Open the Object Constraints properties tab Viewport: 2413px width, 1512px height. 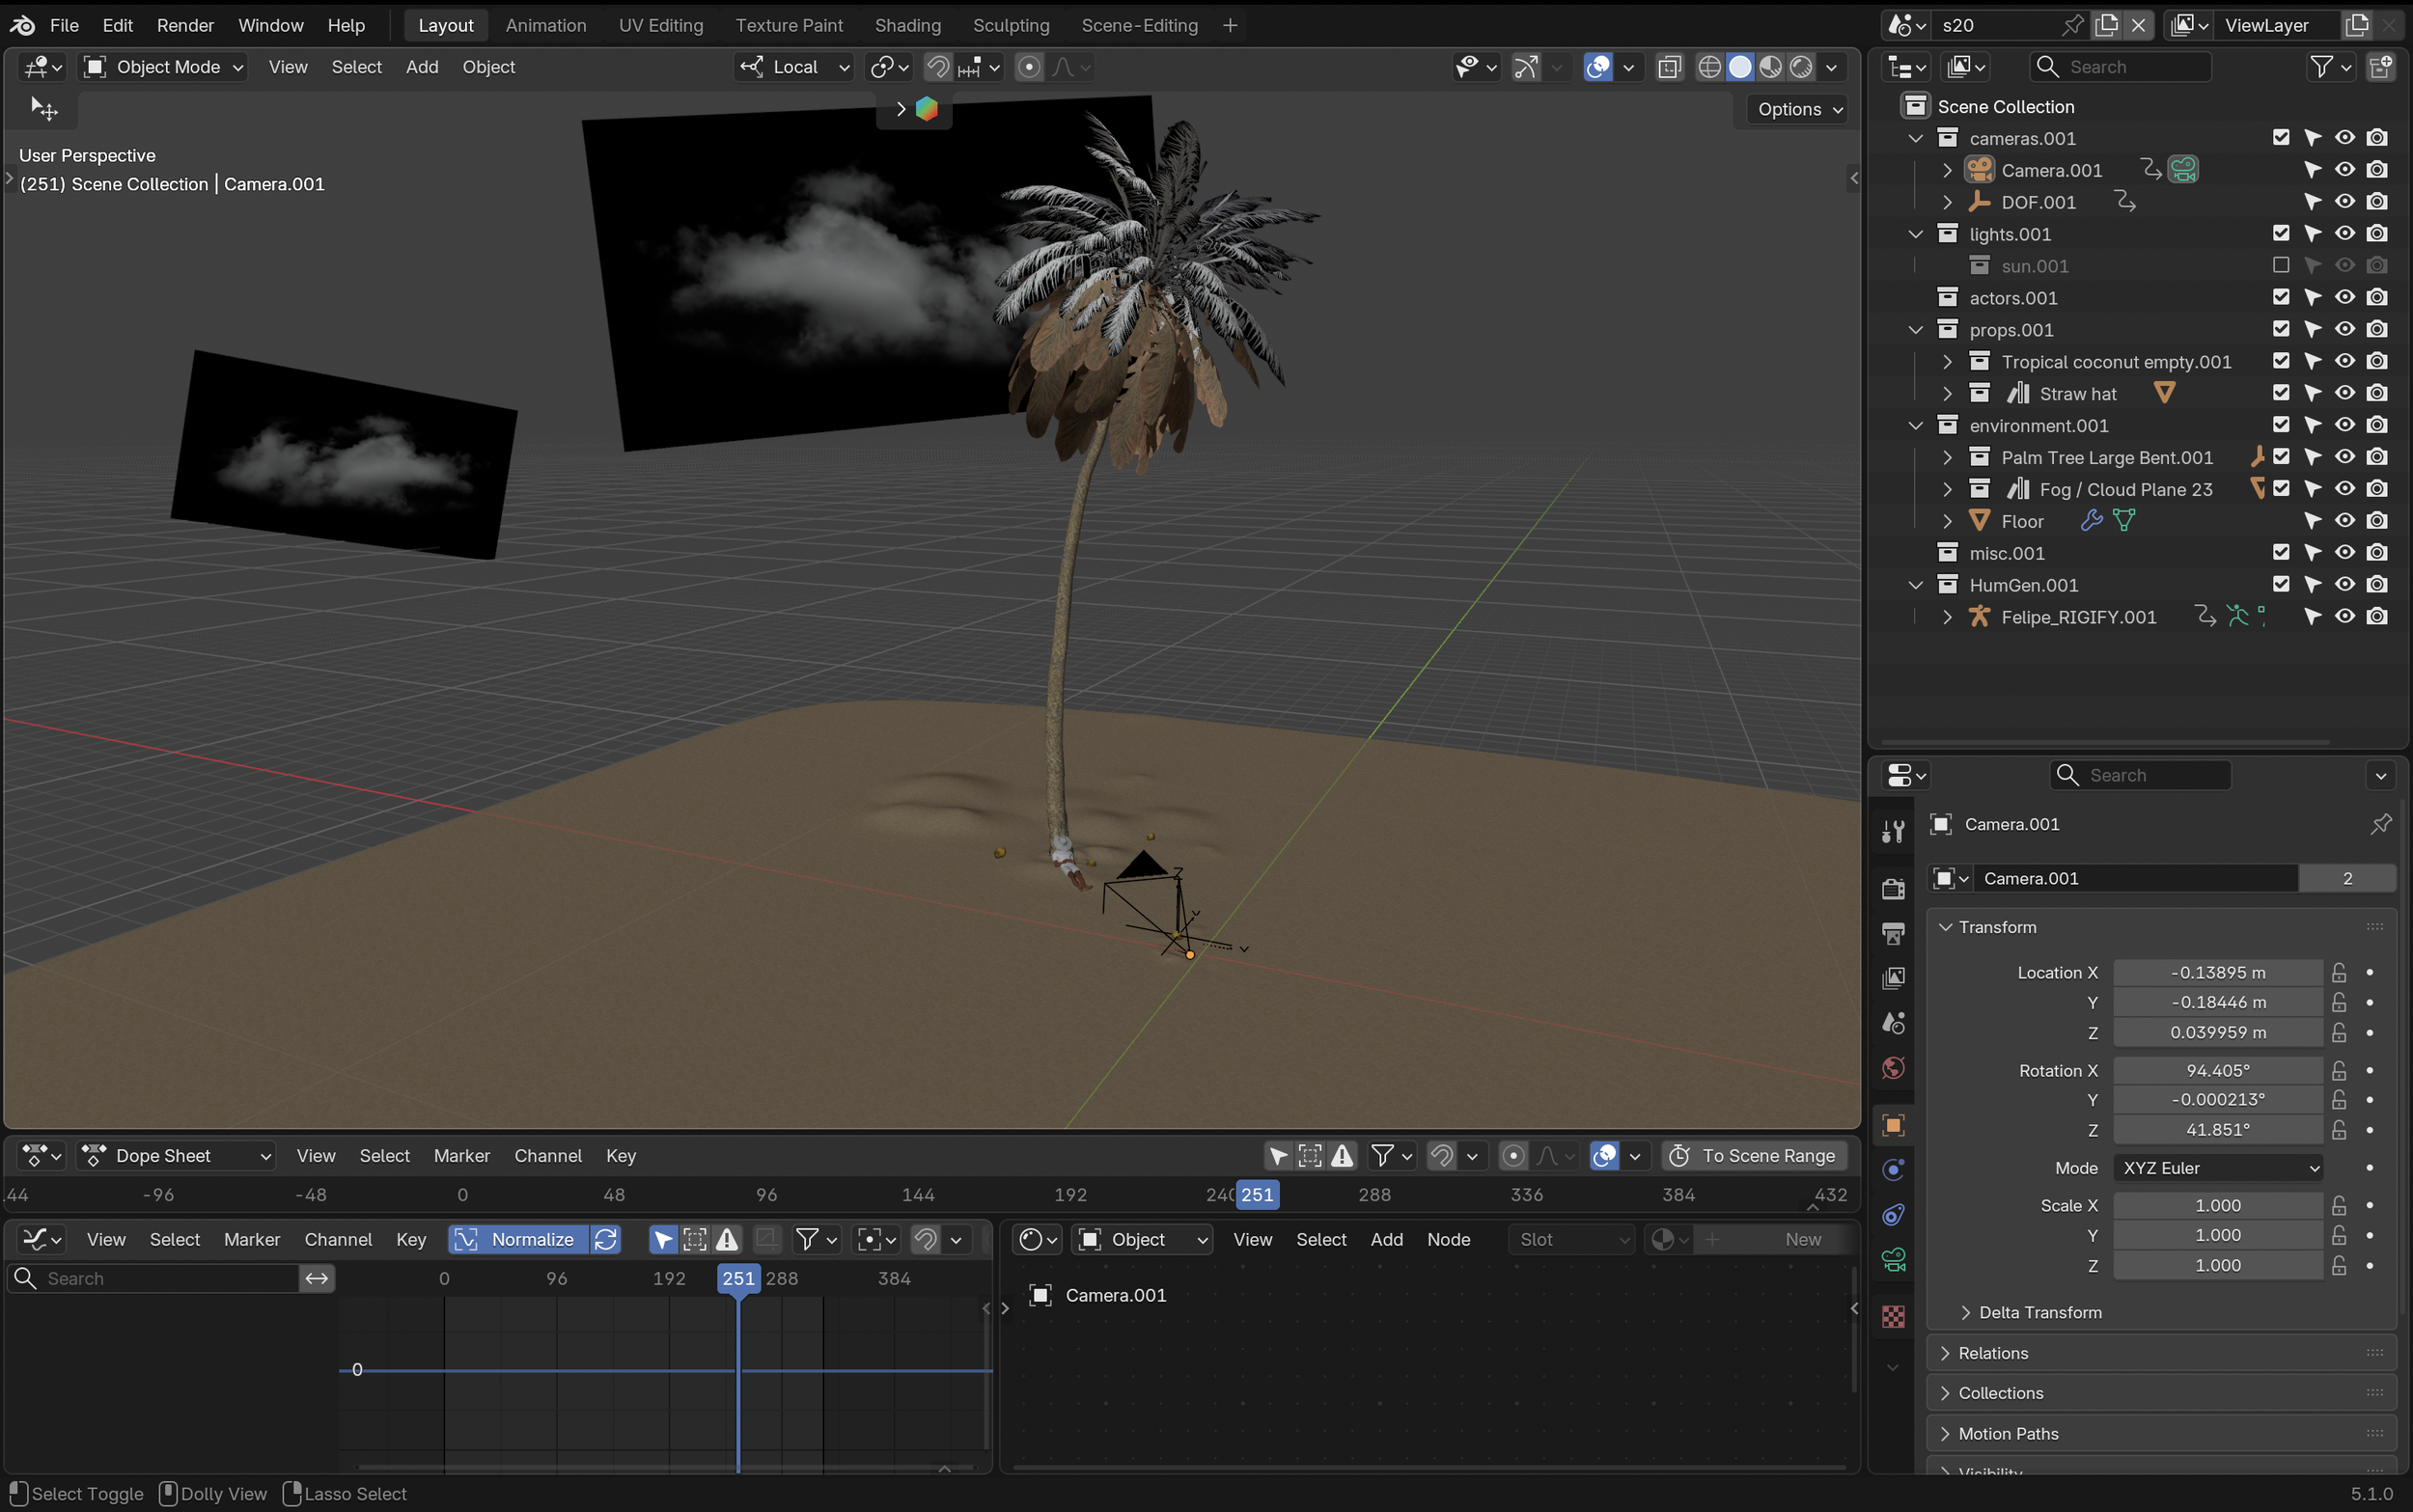click(1893, 1215)
